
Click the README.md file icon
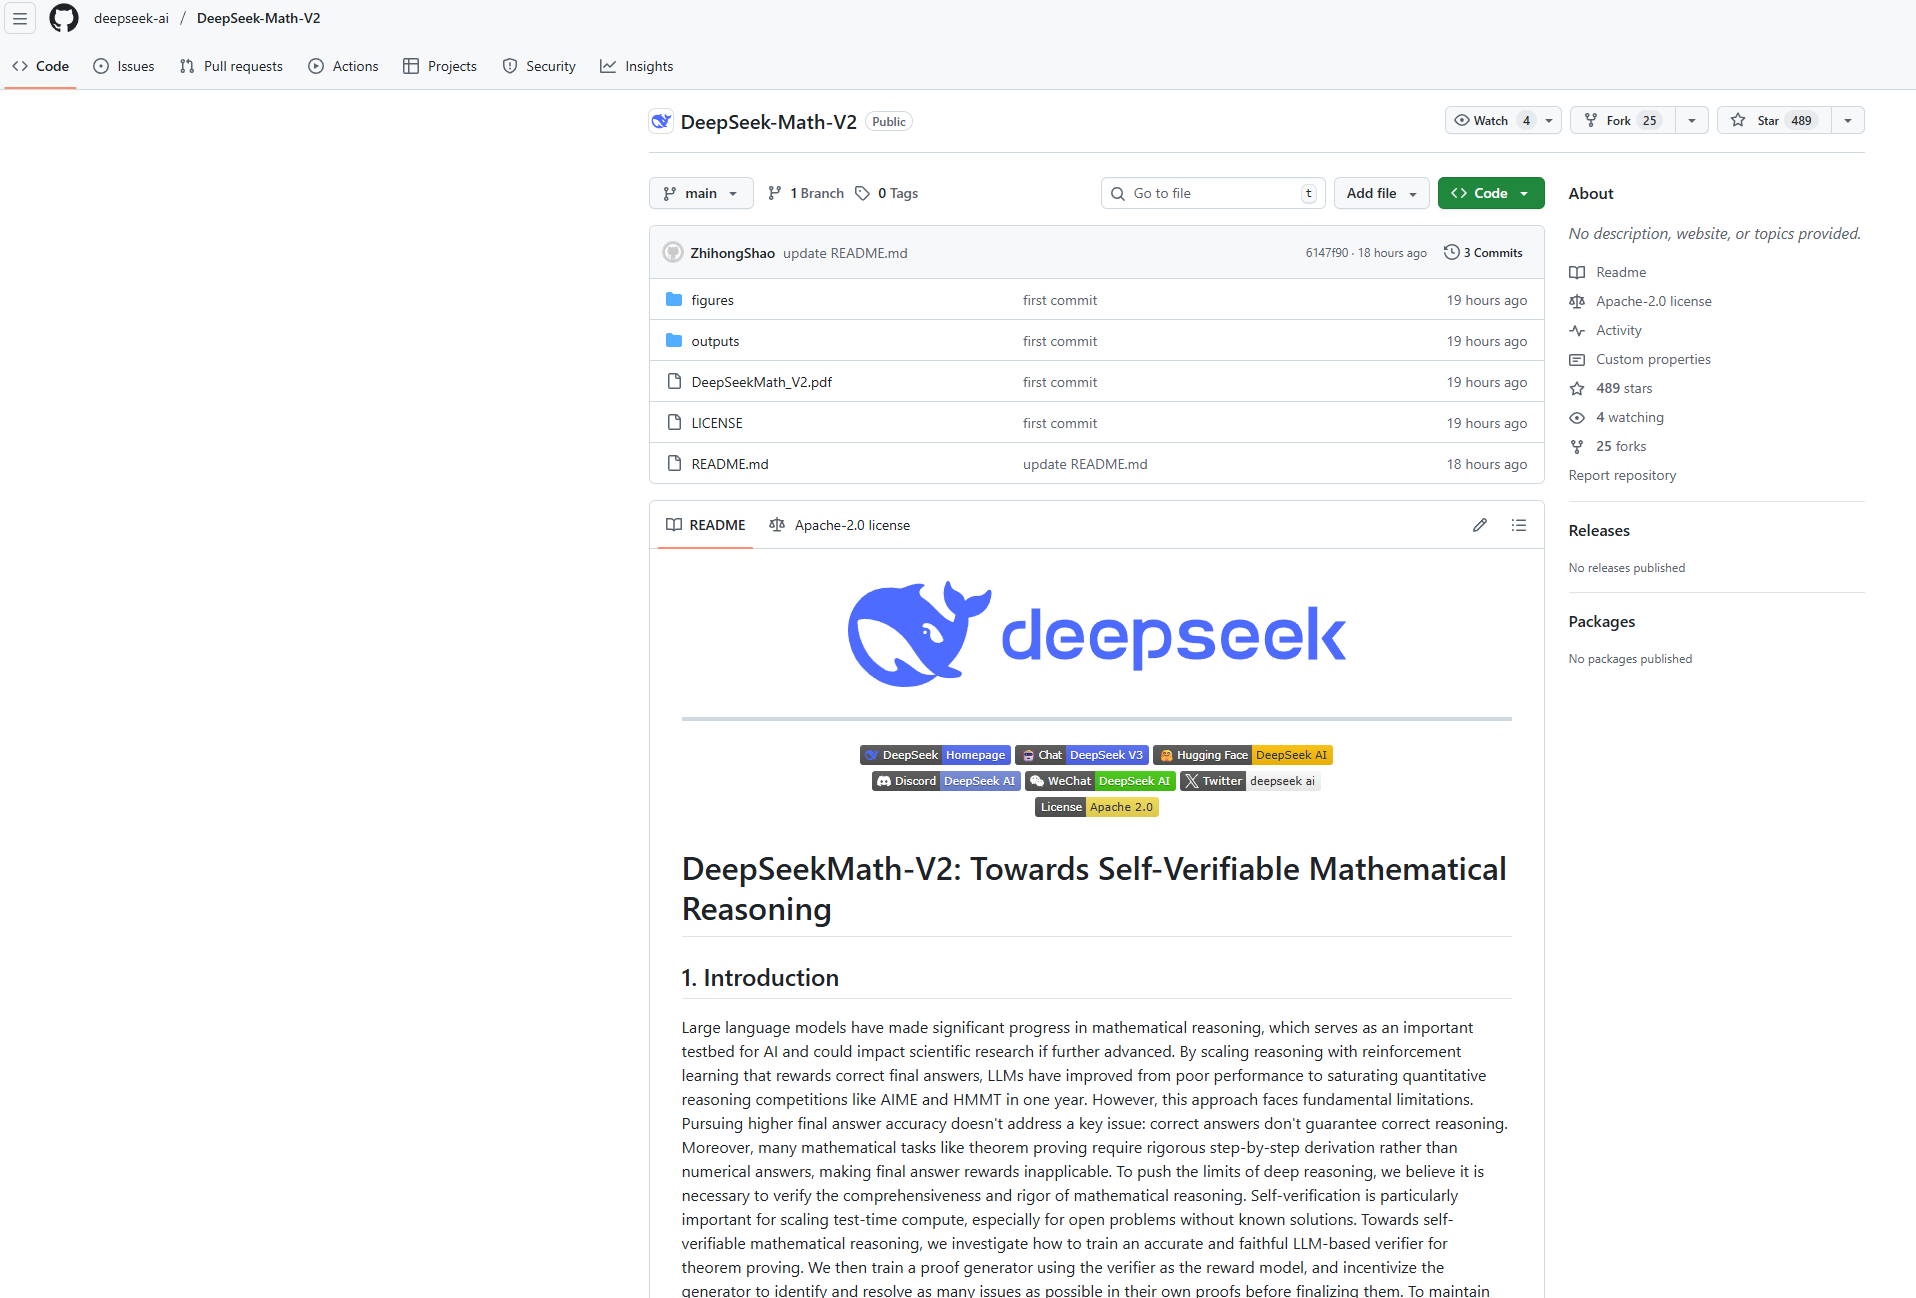tap(674, 464)
